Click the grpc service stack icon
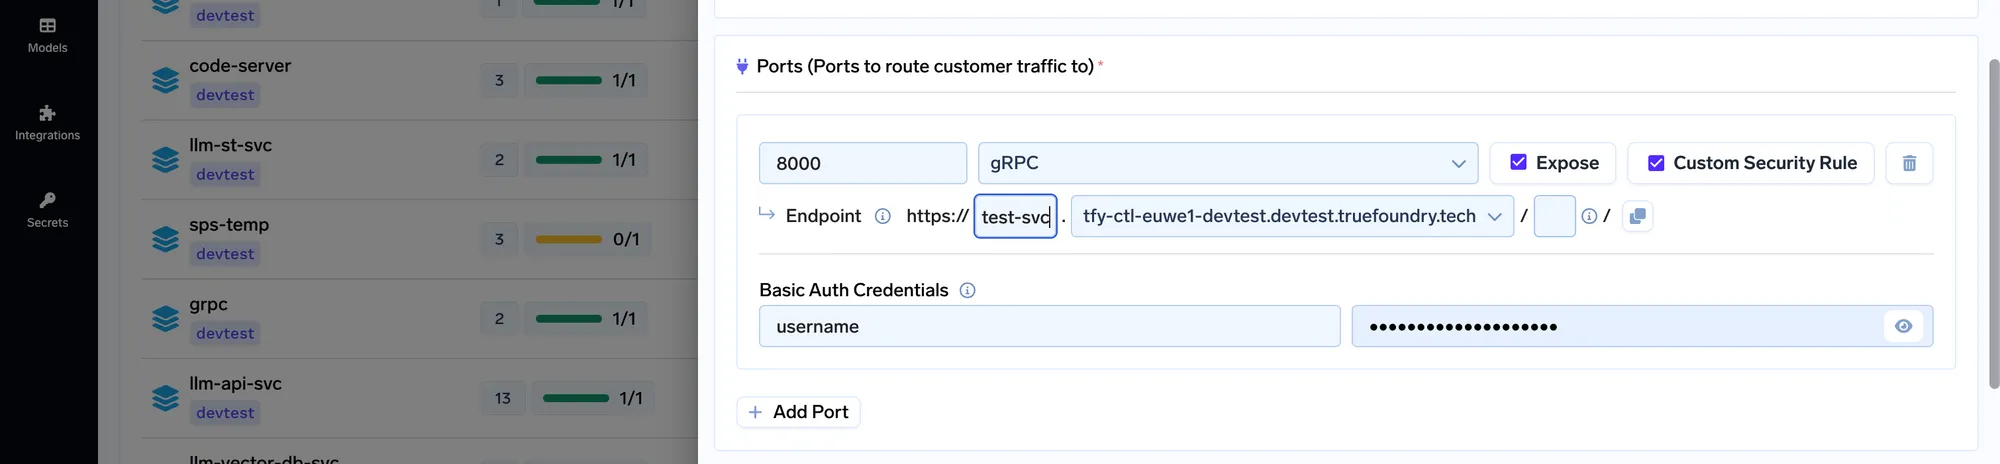This screenshot has height=464, width=2000. tap(165, 318)
